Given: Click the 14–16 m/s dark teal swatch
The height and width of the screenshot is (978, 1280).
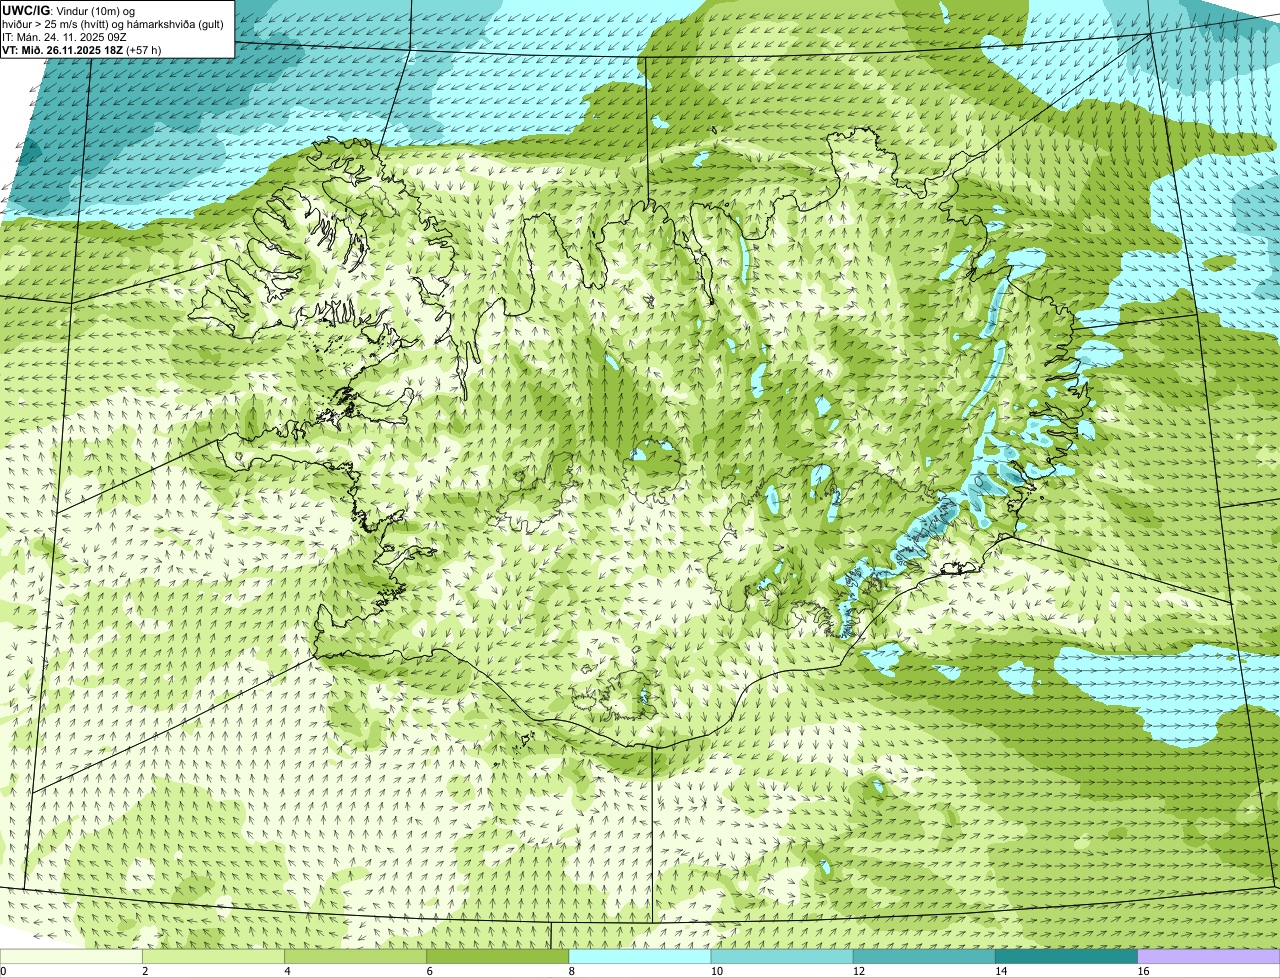Looking at the screenshot, I should (x=1067, y=956).
